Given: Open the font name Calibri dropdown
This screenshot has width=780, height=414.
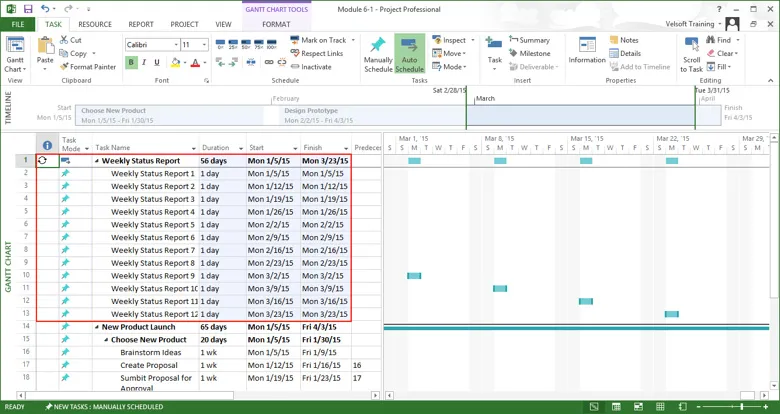Looking at the screenshot, I should tap(176, 45).
